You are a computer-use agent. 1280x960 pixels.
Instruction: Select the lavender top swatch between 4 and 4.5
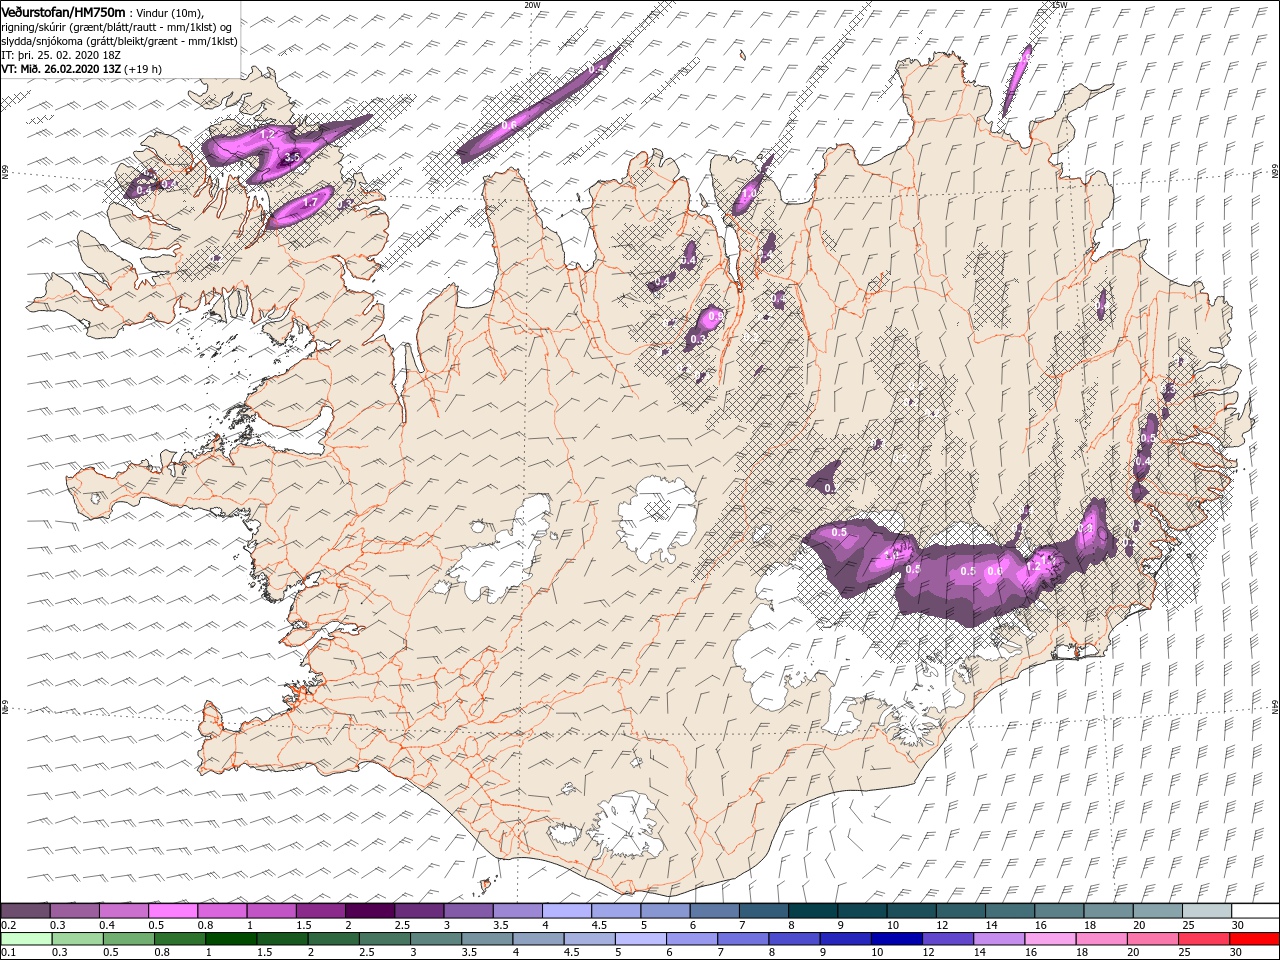pos(566,911)
